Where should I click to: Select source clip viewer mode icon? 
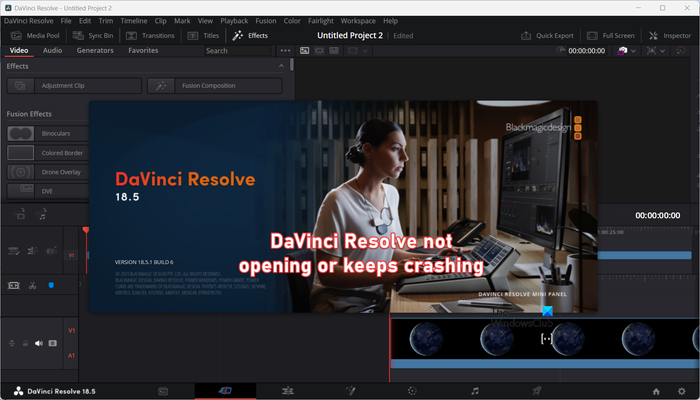(x=304, y=51)
